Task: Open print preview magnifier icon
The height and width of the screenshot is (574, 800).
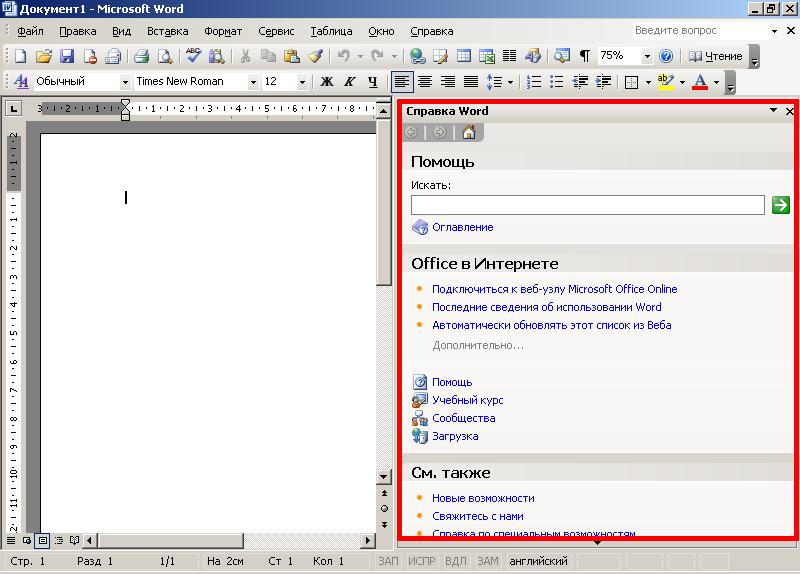Action: point(165,56)
